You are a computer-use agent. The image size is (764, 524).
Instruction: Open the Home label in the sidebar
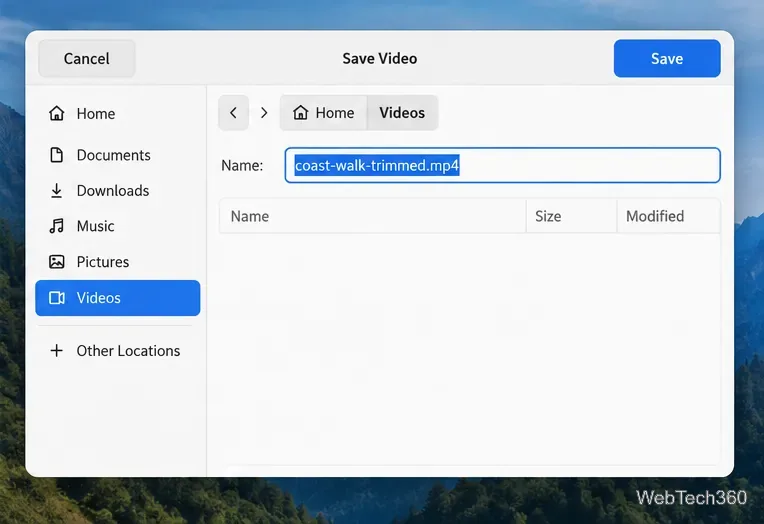(96, 114)
